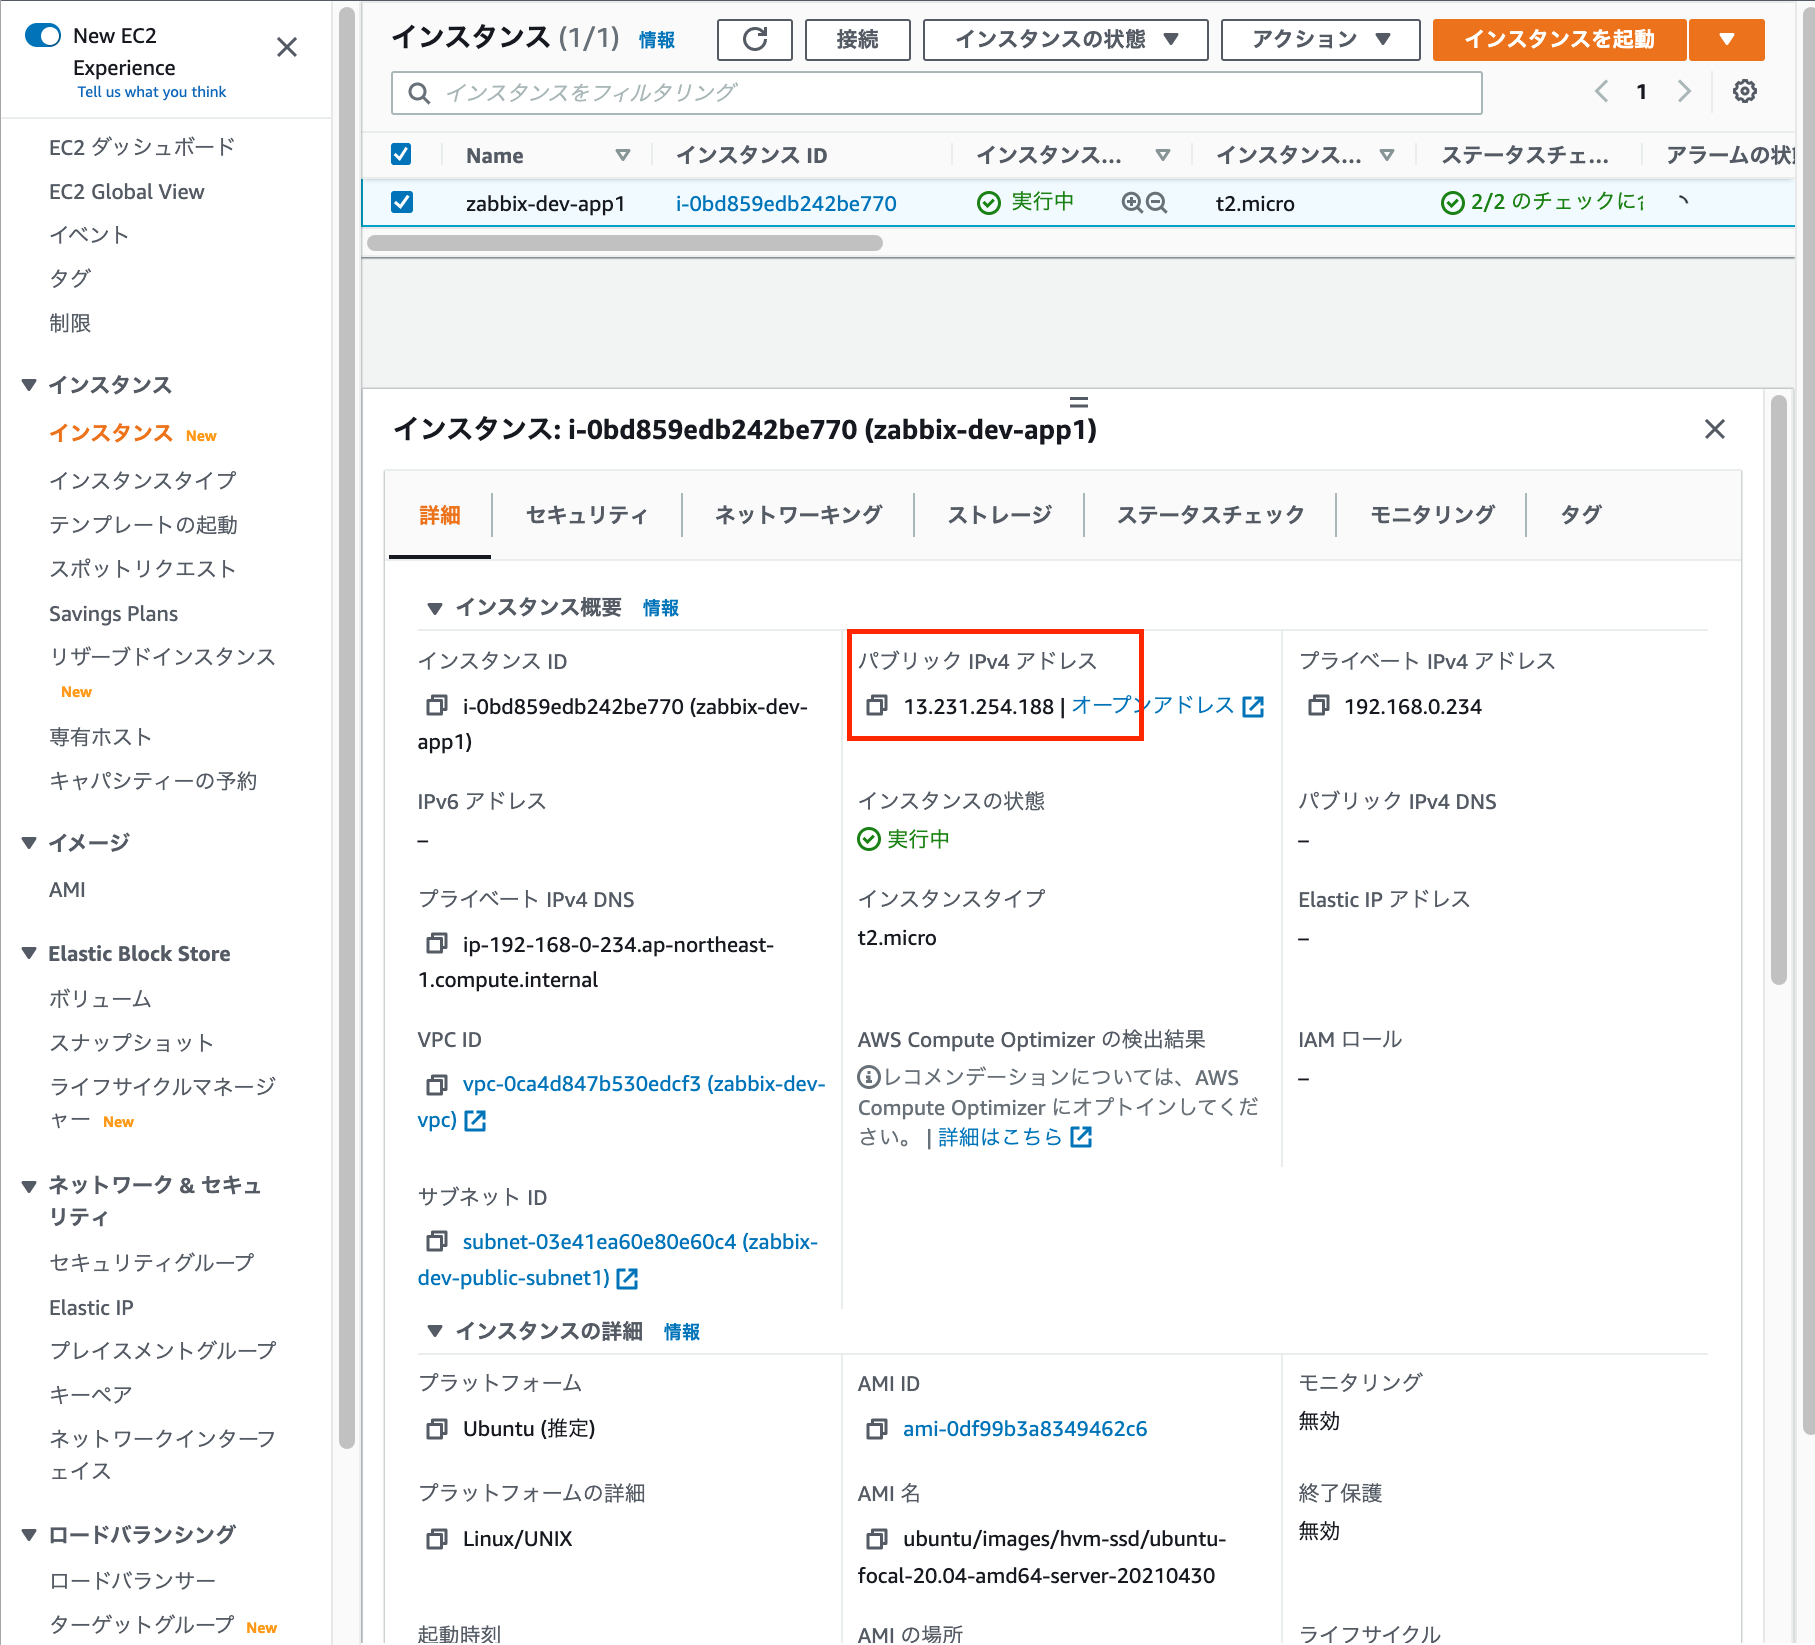Click the 接続 button
Screen dimensions: 1815x1645
[856, 40]
